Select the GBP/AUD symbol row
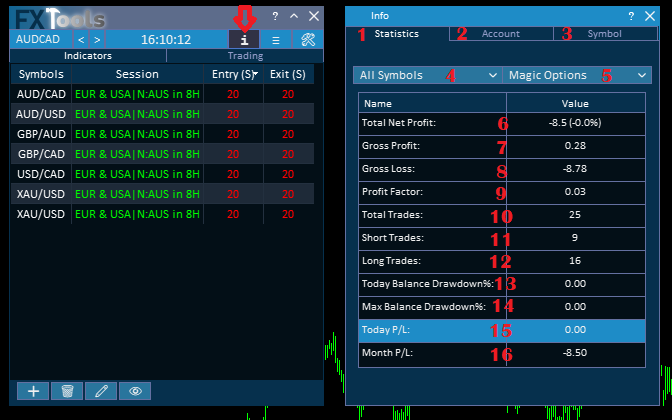The image size is (672, 420). [162, 134]
